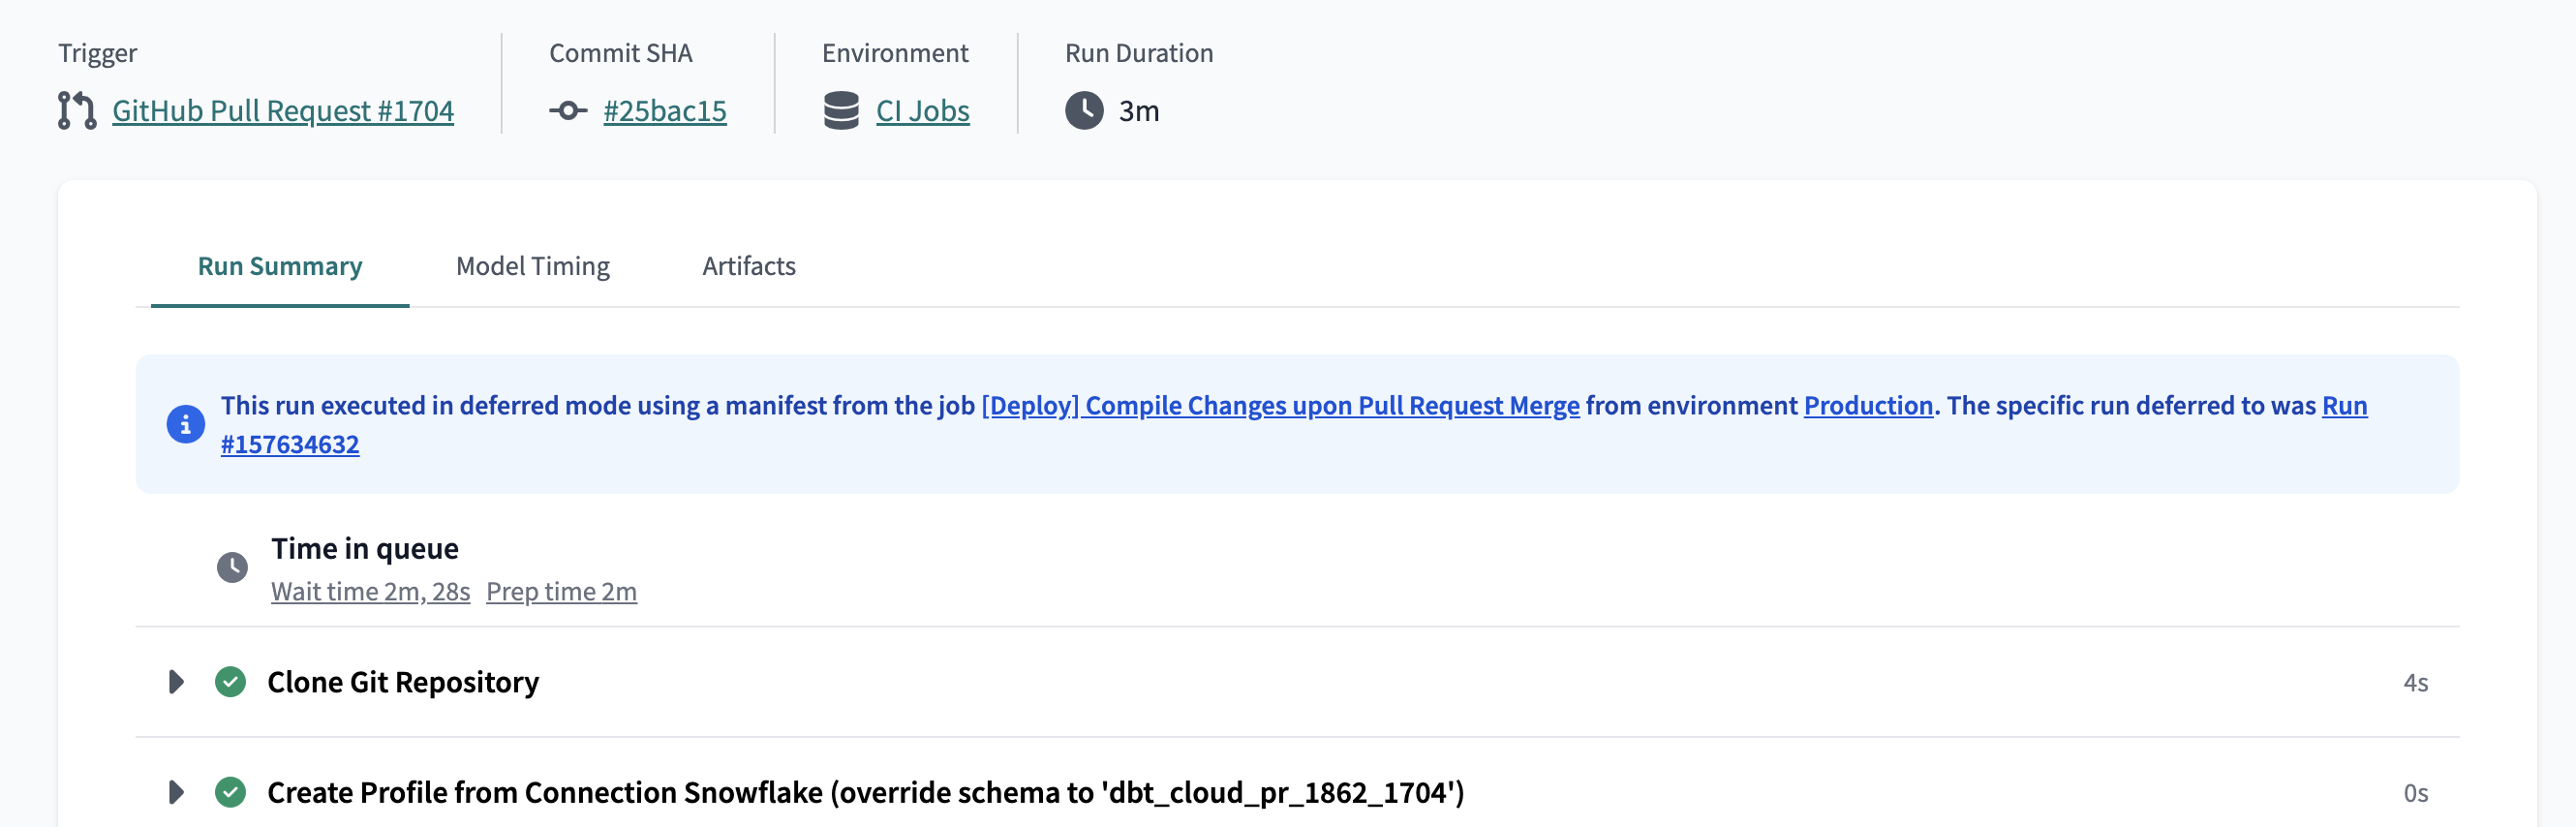Click the Run Duration clock icon
Viewport: 2576px width, 827px height.
1083,112
